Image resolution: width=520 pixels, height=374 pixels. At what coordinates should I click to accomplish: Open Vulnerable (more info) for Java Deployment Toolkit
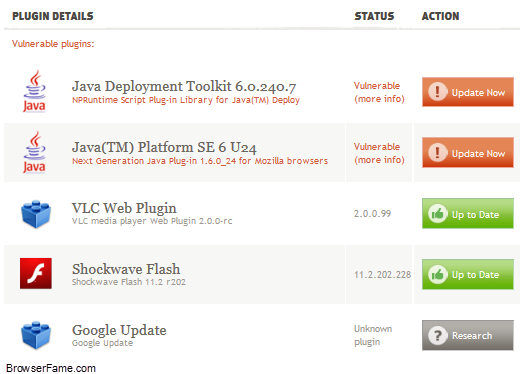(x=379, y=92)
